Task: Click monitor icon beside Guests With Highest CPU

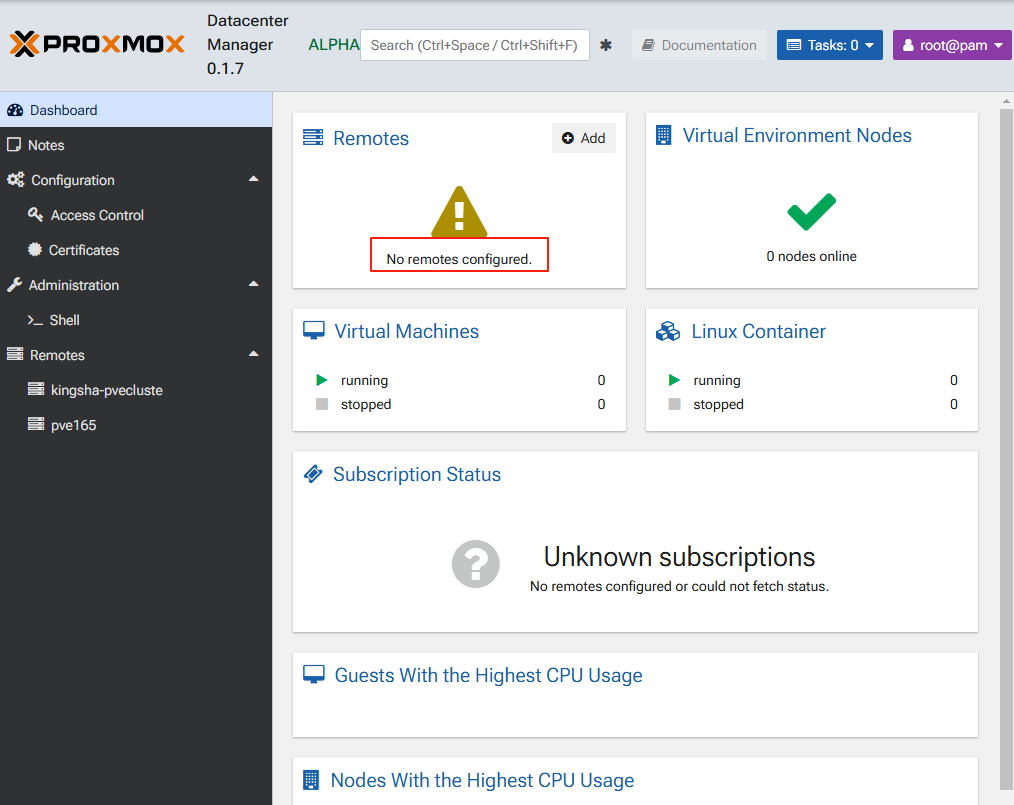Action: coord(314,674)
